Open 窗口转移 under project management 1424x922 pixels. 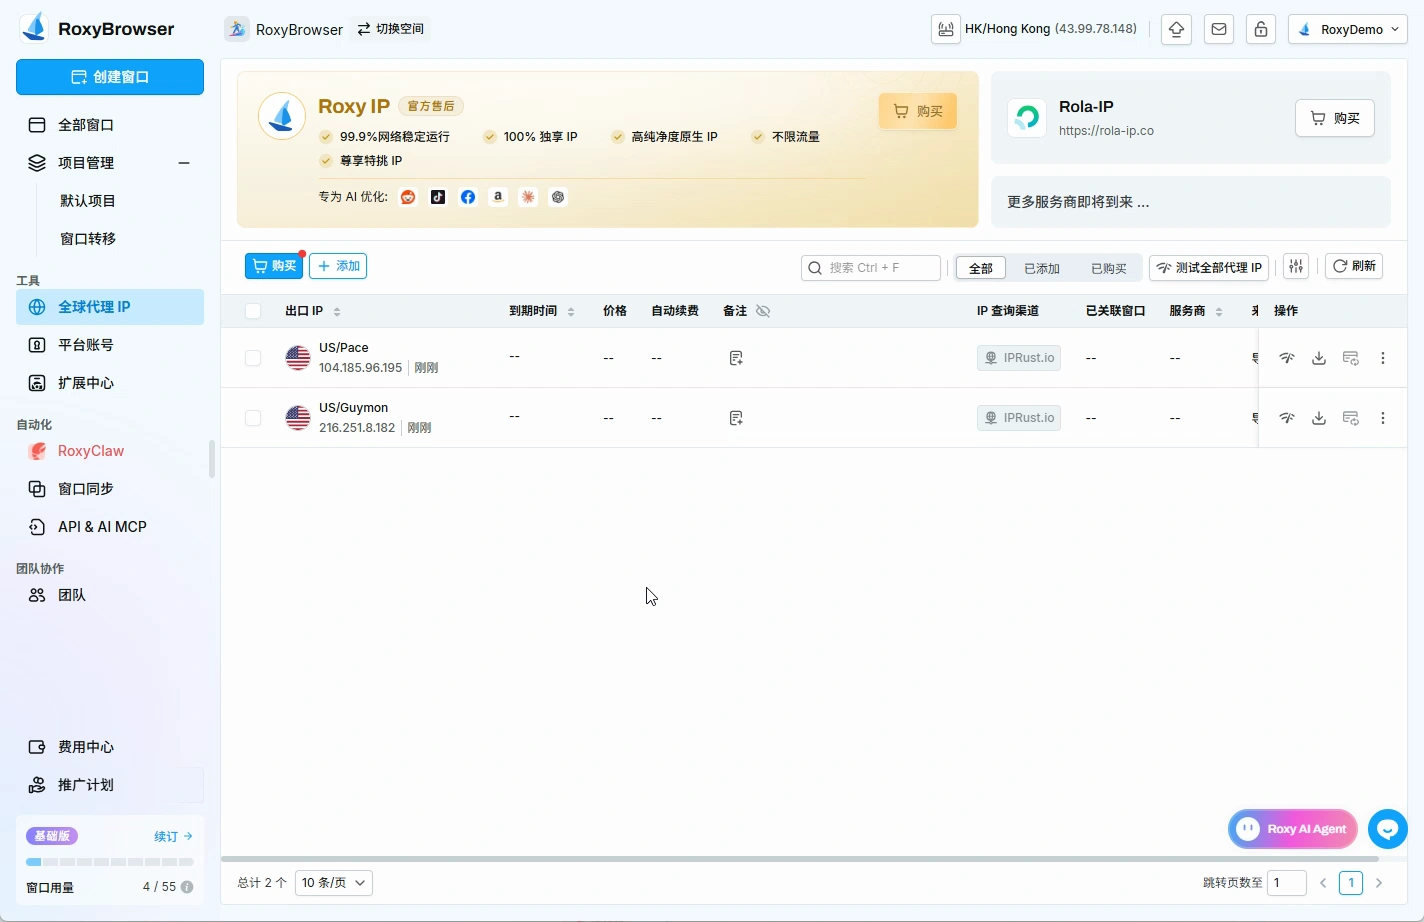(x=88, y=239)
